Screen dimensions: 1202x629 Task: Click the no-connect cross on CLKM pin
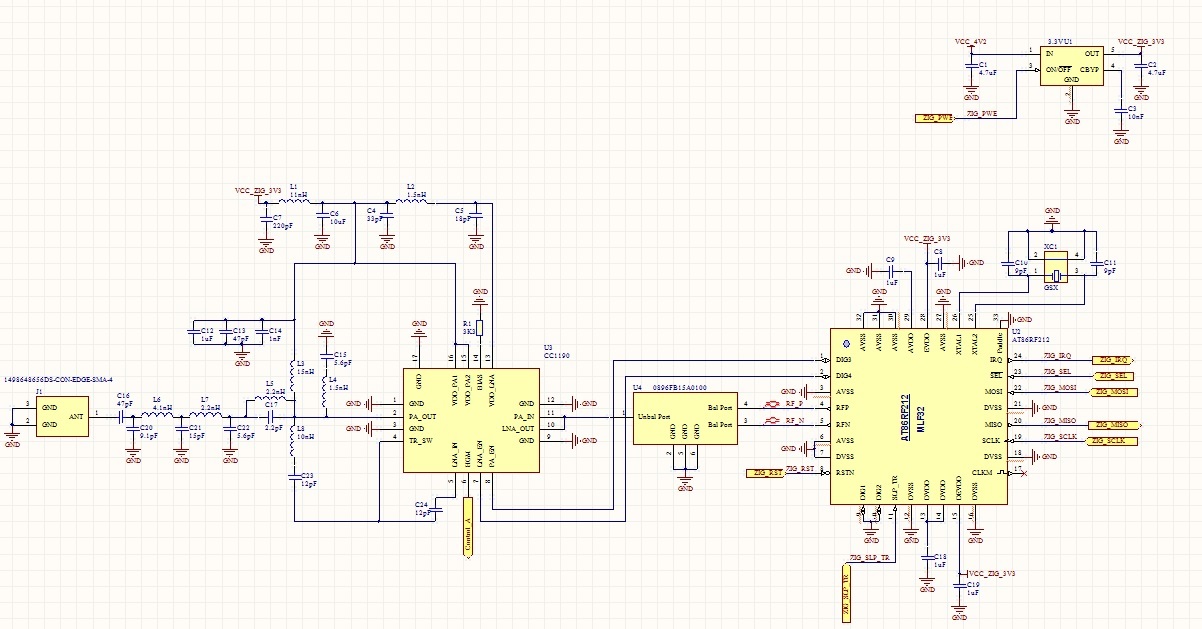point(1023,472)
